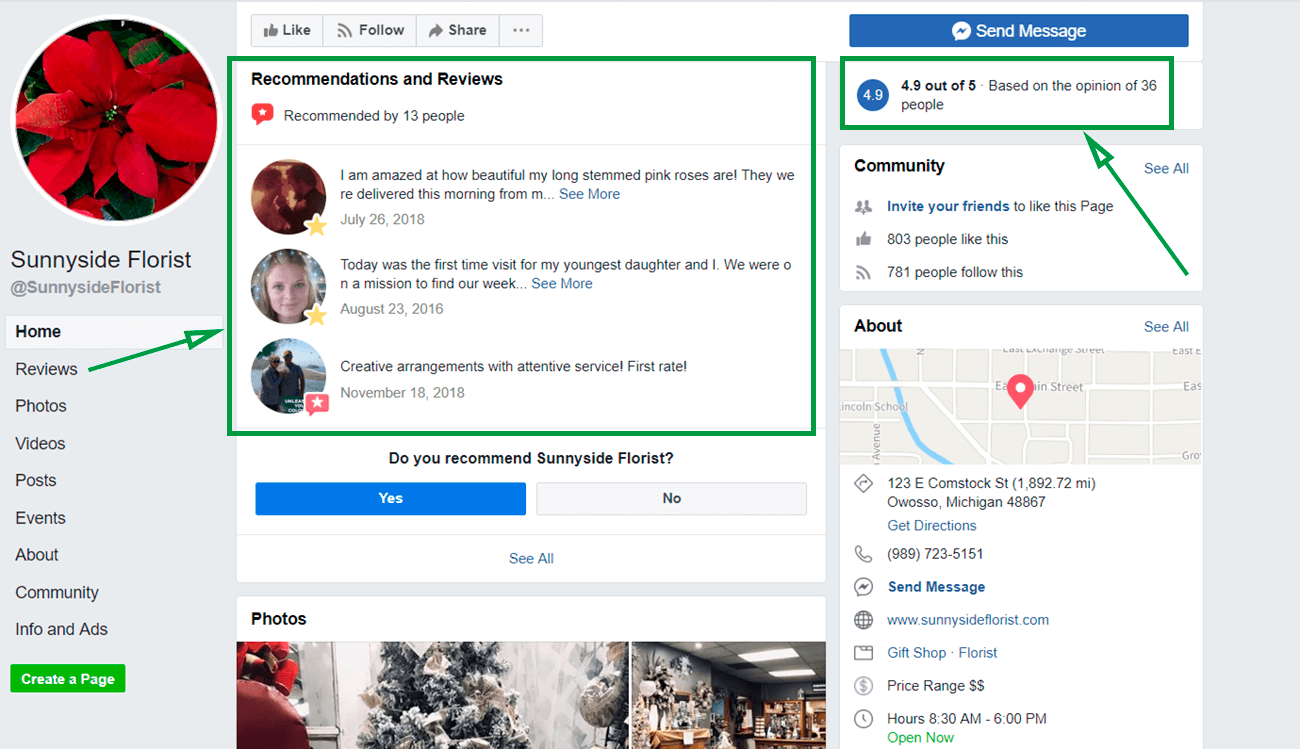
Task: Answer Yes to recommend Sunnyside Florist
Action: [x=390, y=498]
